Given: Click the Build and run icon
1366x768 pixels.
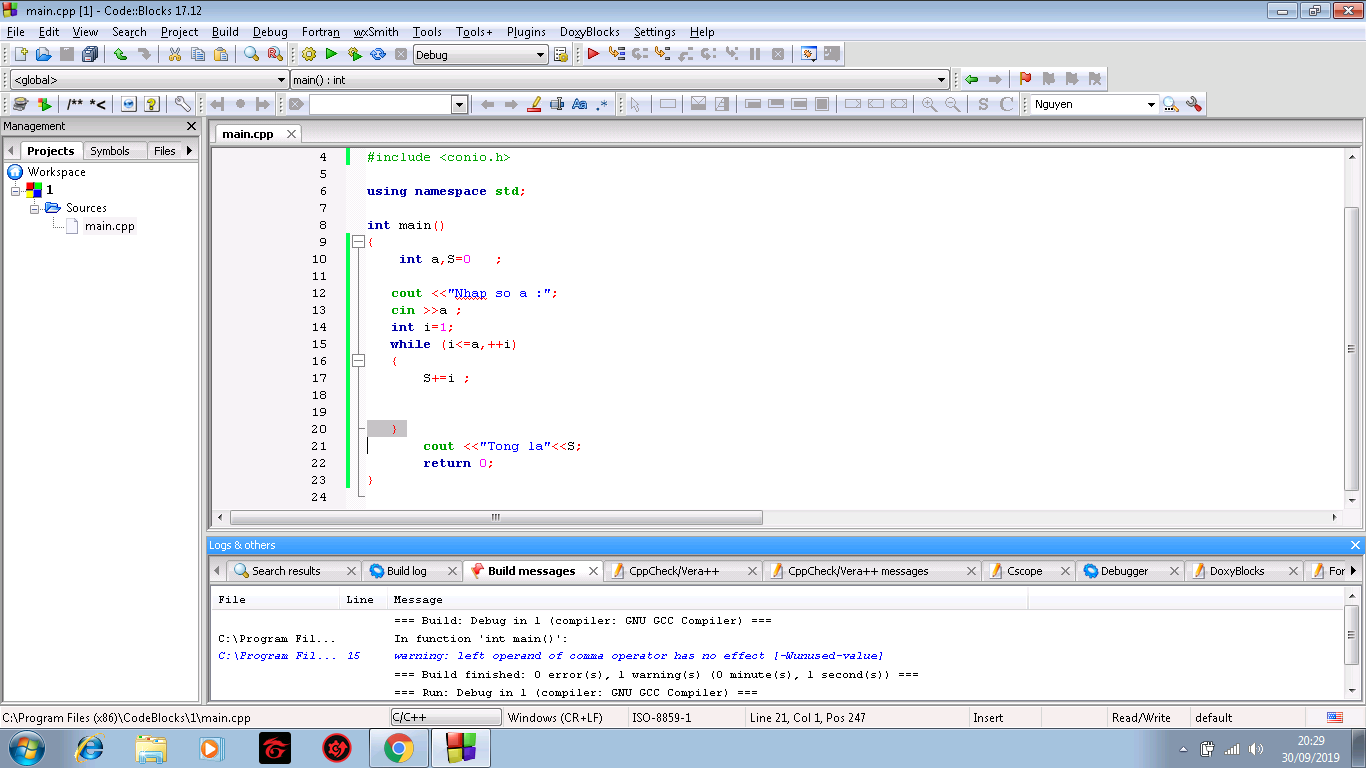Looking at the screenshot, I should coord(354,54).
